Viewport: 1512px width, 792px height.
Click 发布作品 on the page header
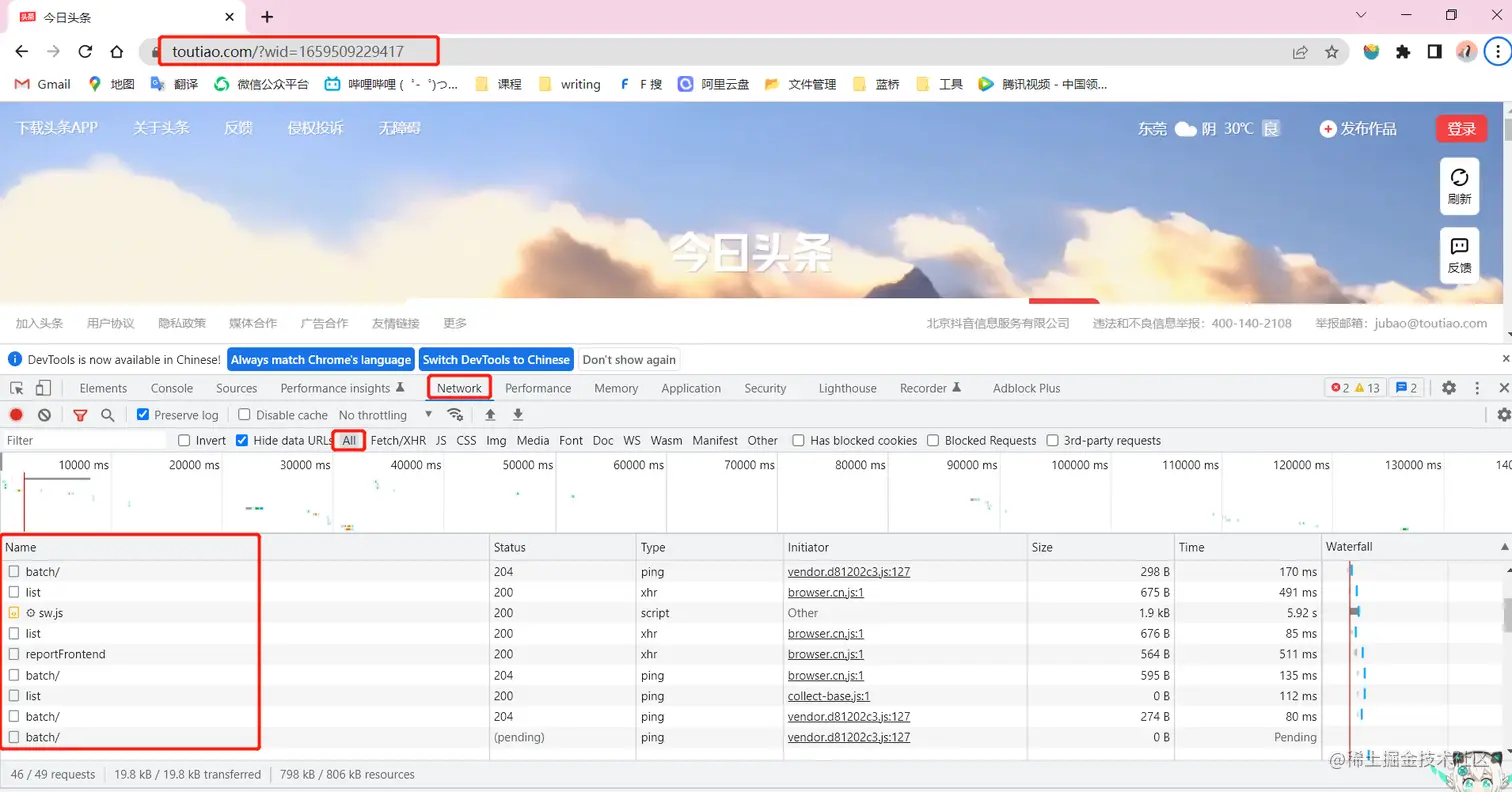pyautogui.click(x=1358, y=129)
